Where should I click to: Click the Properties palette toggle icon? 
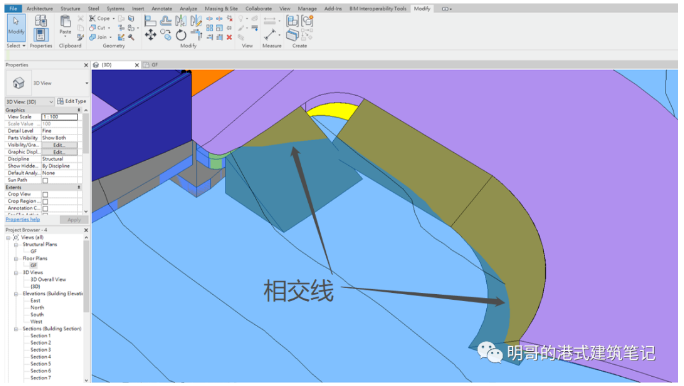coord(41,35)
